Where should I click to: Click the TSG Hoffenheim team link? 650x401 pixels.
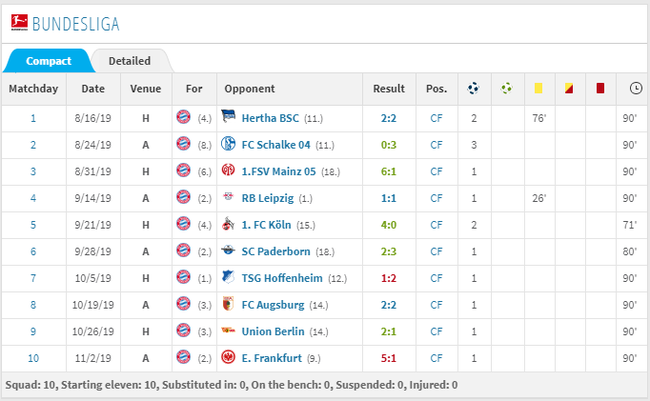tap(282, 278)
